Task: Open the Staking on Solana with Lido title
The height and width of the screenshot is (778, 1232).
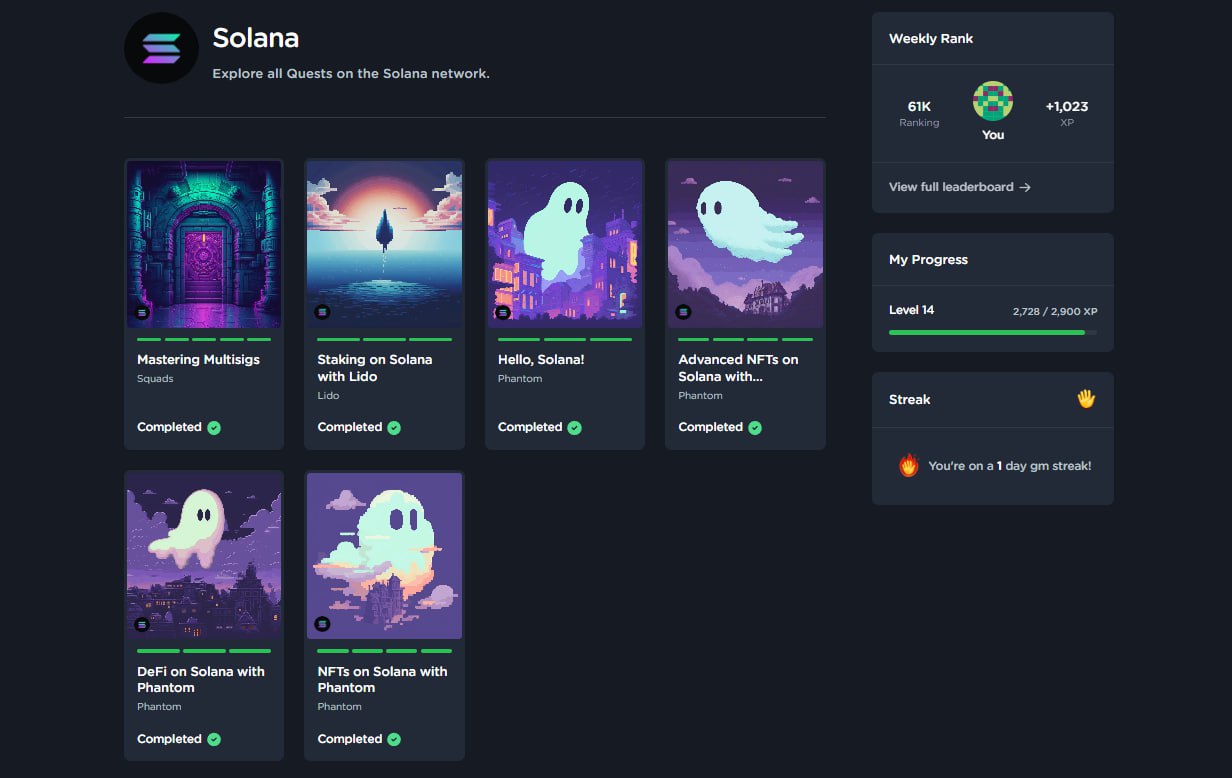Action: [375, 368]
